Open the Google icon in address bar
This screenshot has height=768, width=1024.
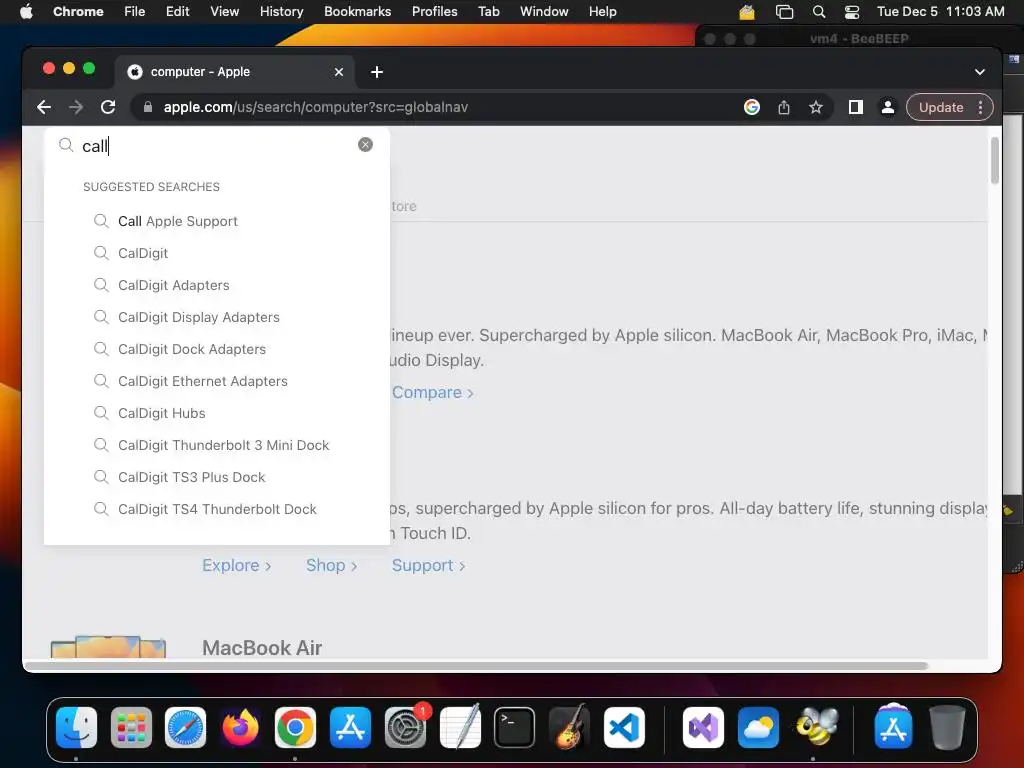(x=752, y=107)
